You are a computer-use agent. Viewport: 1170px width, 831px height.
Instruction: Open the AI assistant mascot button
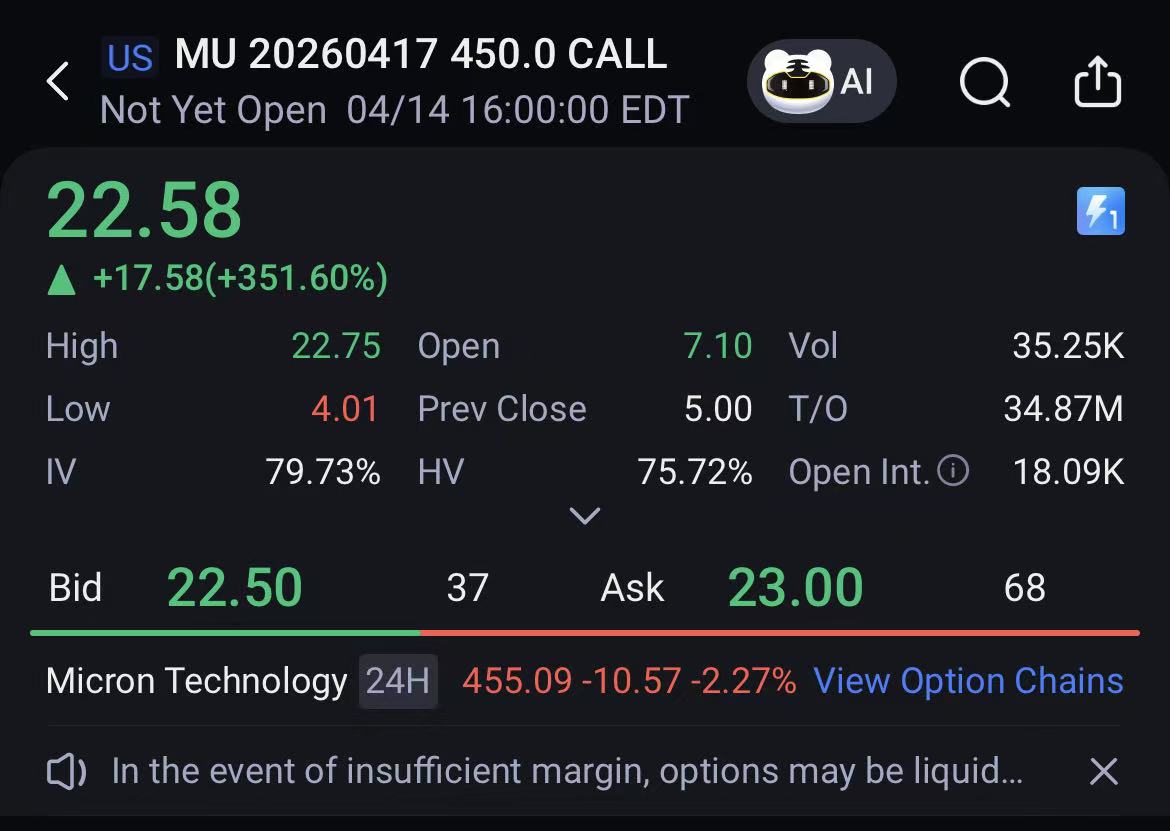pyautogui.click(x=822, y=81)
